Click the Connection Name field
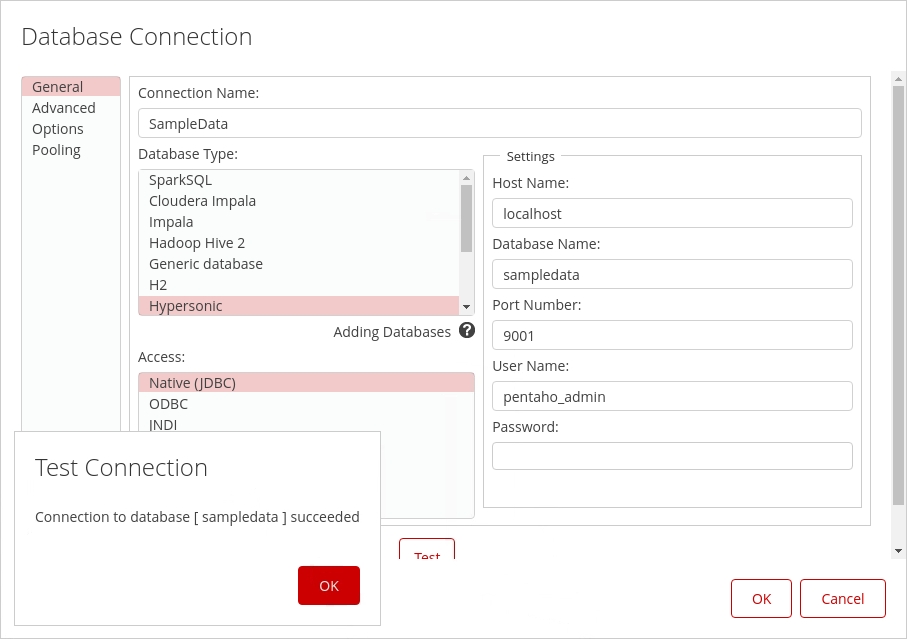This screenshot has height=639, width=907. [x=499, y=123]
